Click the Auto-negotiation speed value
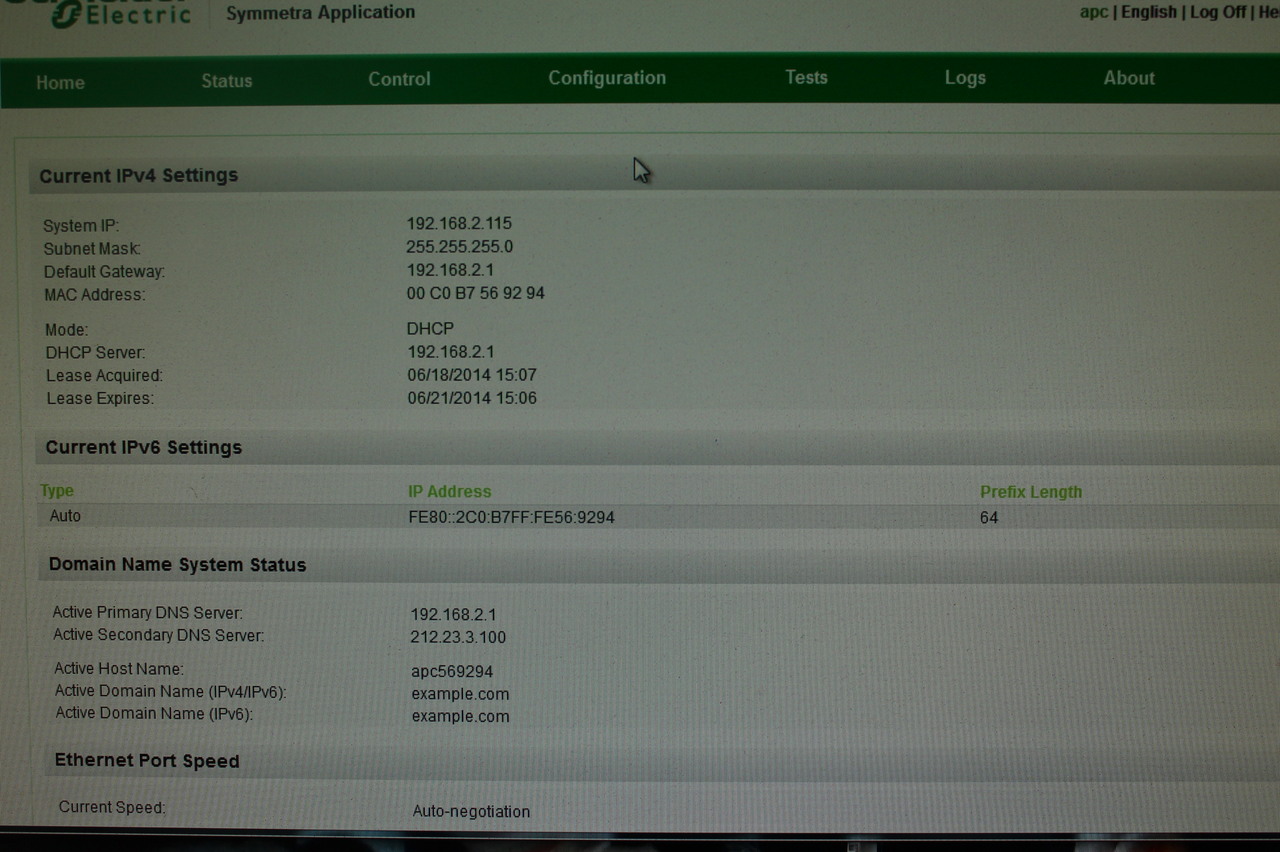This screenshot has height=852, width=1280. 471,811
